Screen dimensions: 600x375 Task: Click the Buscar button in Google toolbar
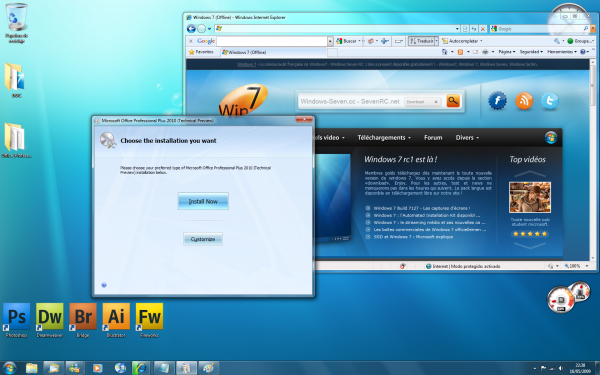(x=346, y=41)
